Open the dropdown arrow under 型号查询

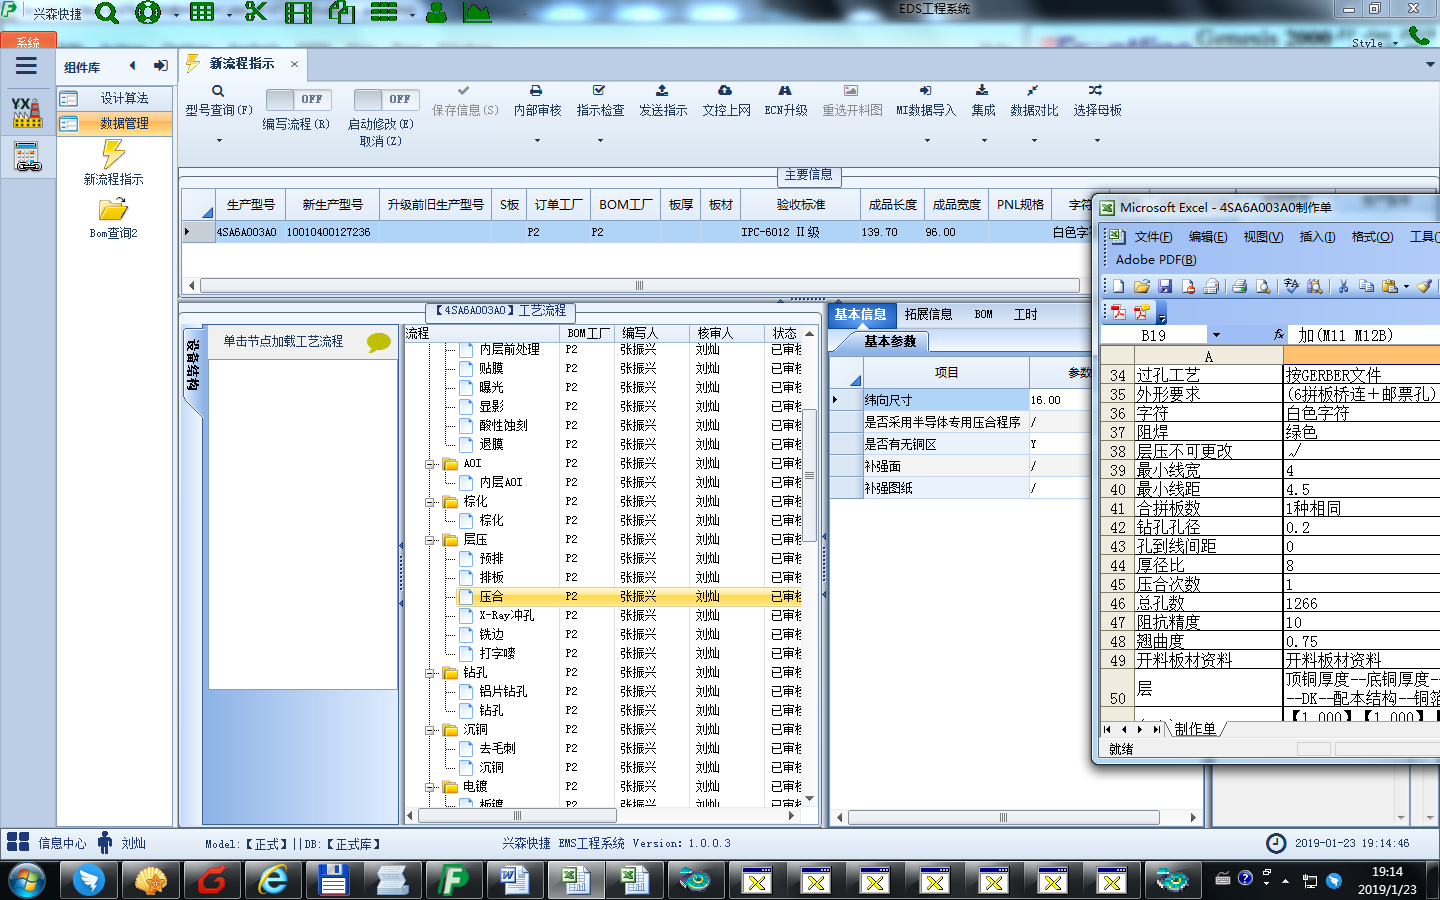pyautogui.click(x=219, y=141)
